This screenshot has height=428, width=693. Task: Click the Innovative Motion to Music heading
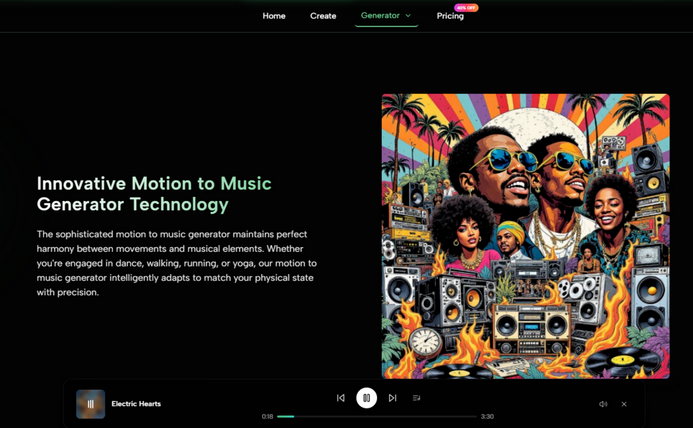tap(154, 194)
